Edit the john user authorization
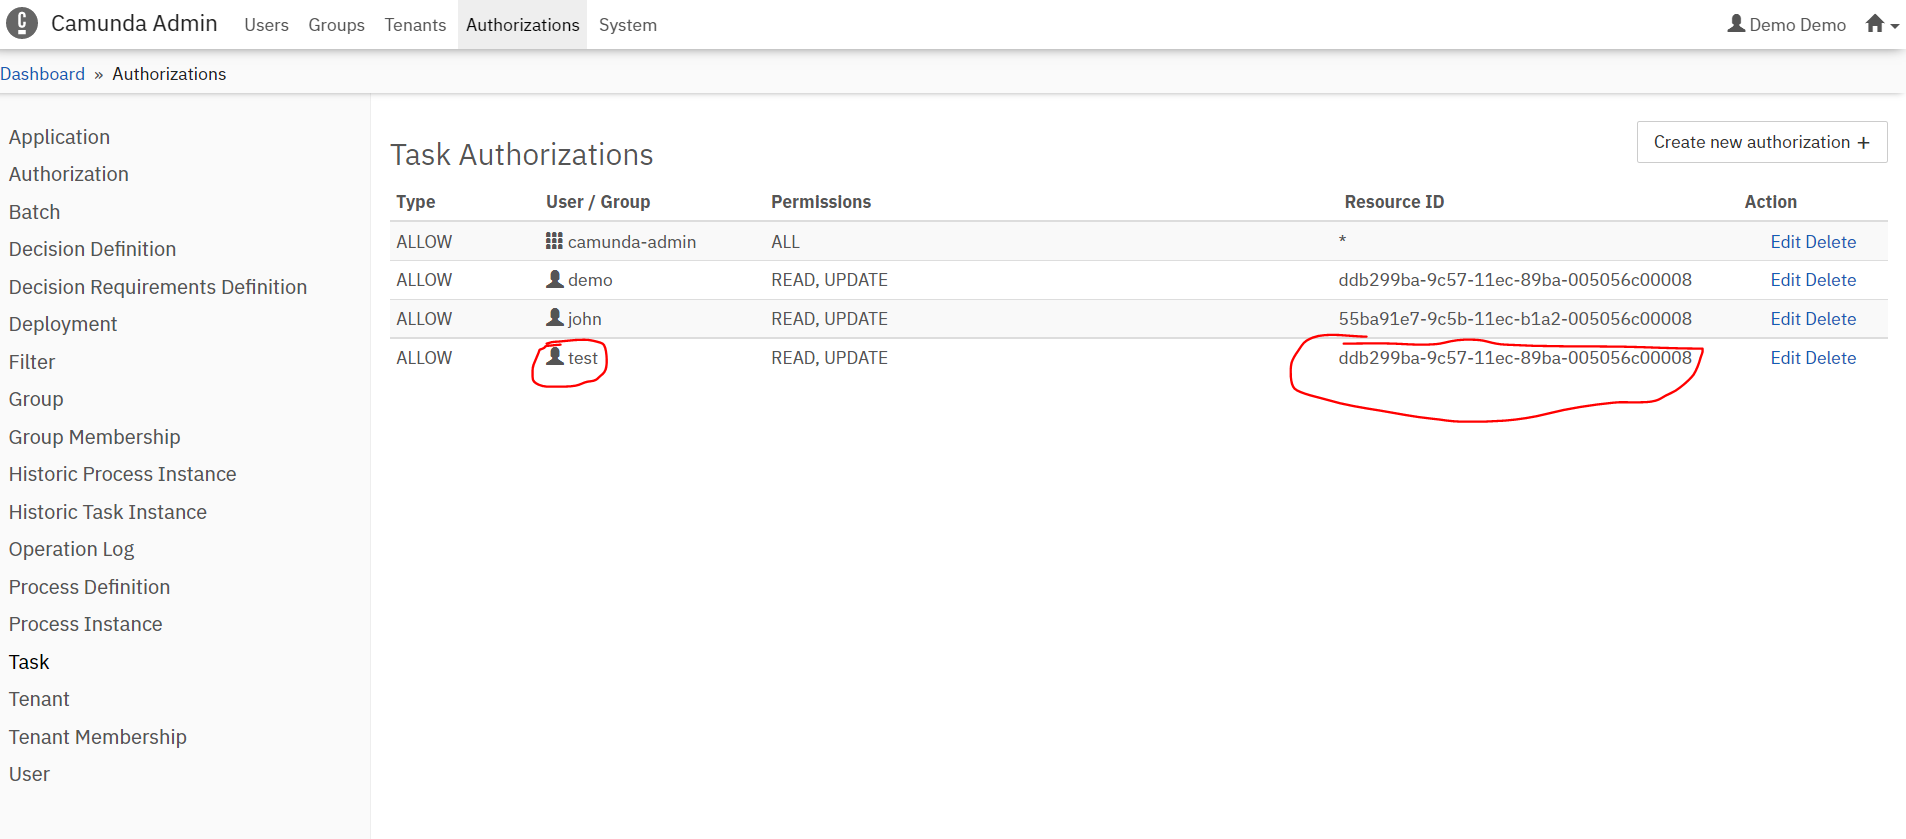This screenshot has height=839, width=1906. coord(1785,319)
